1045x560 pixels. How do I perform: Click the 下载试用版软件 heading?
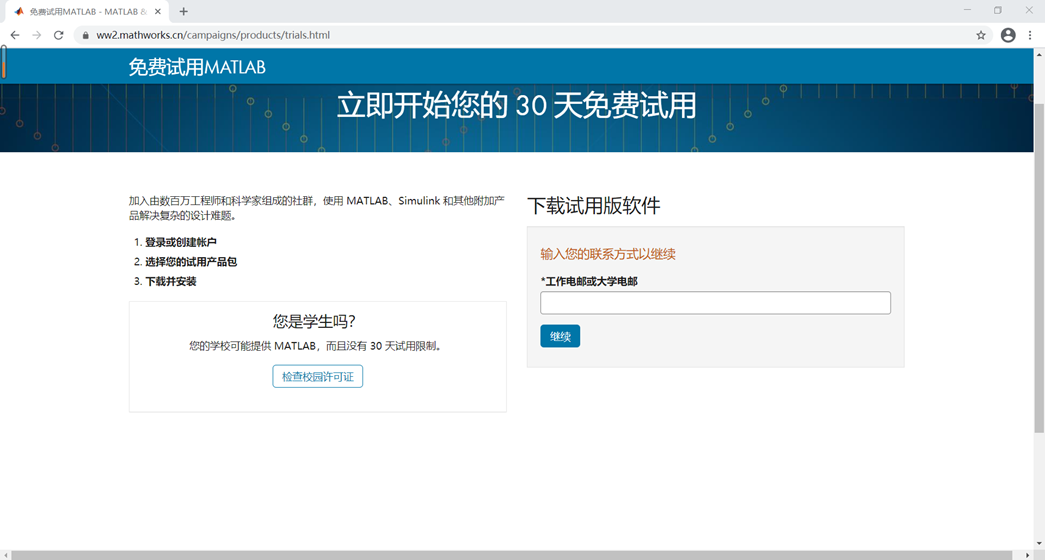(593, 205)
